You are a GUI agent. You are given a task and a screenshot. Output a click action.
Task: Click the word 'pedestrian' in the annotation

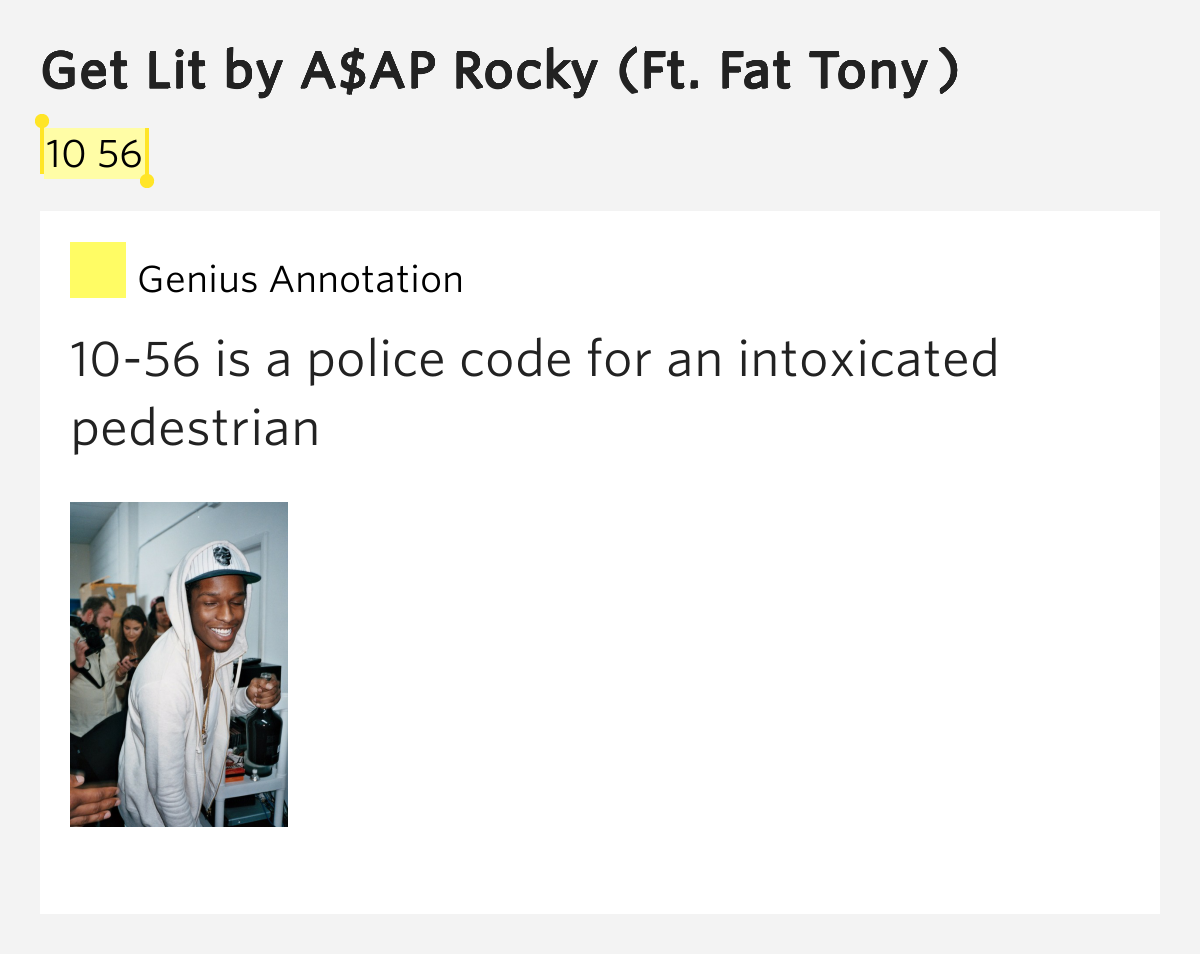pyautogui.click(x=195, y=429)
